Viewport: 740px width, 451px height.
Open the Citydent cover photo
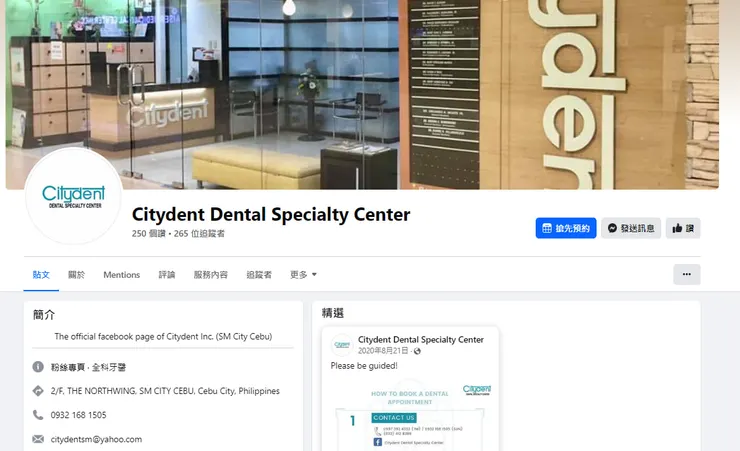362,94
